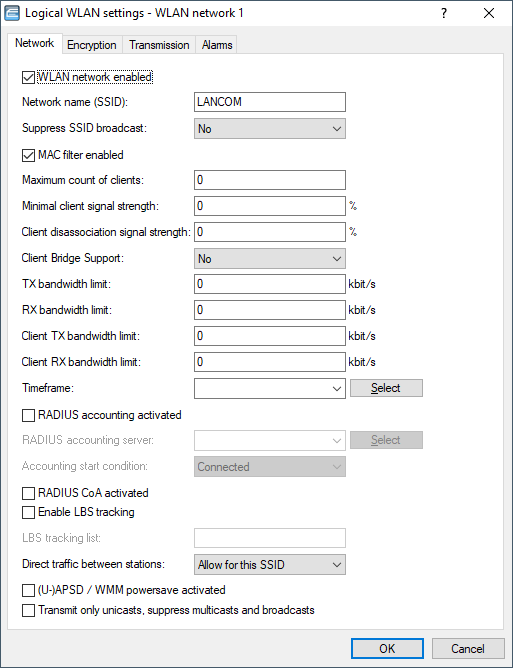Switch to the Network tab

pos(35,43)
